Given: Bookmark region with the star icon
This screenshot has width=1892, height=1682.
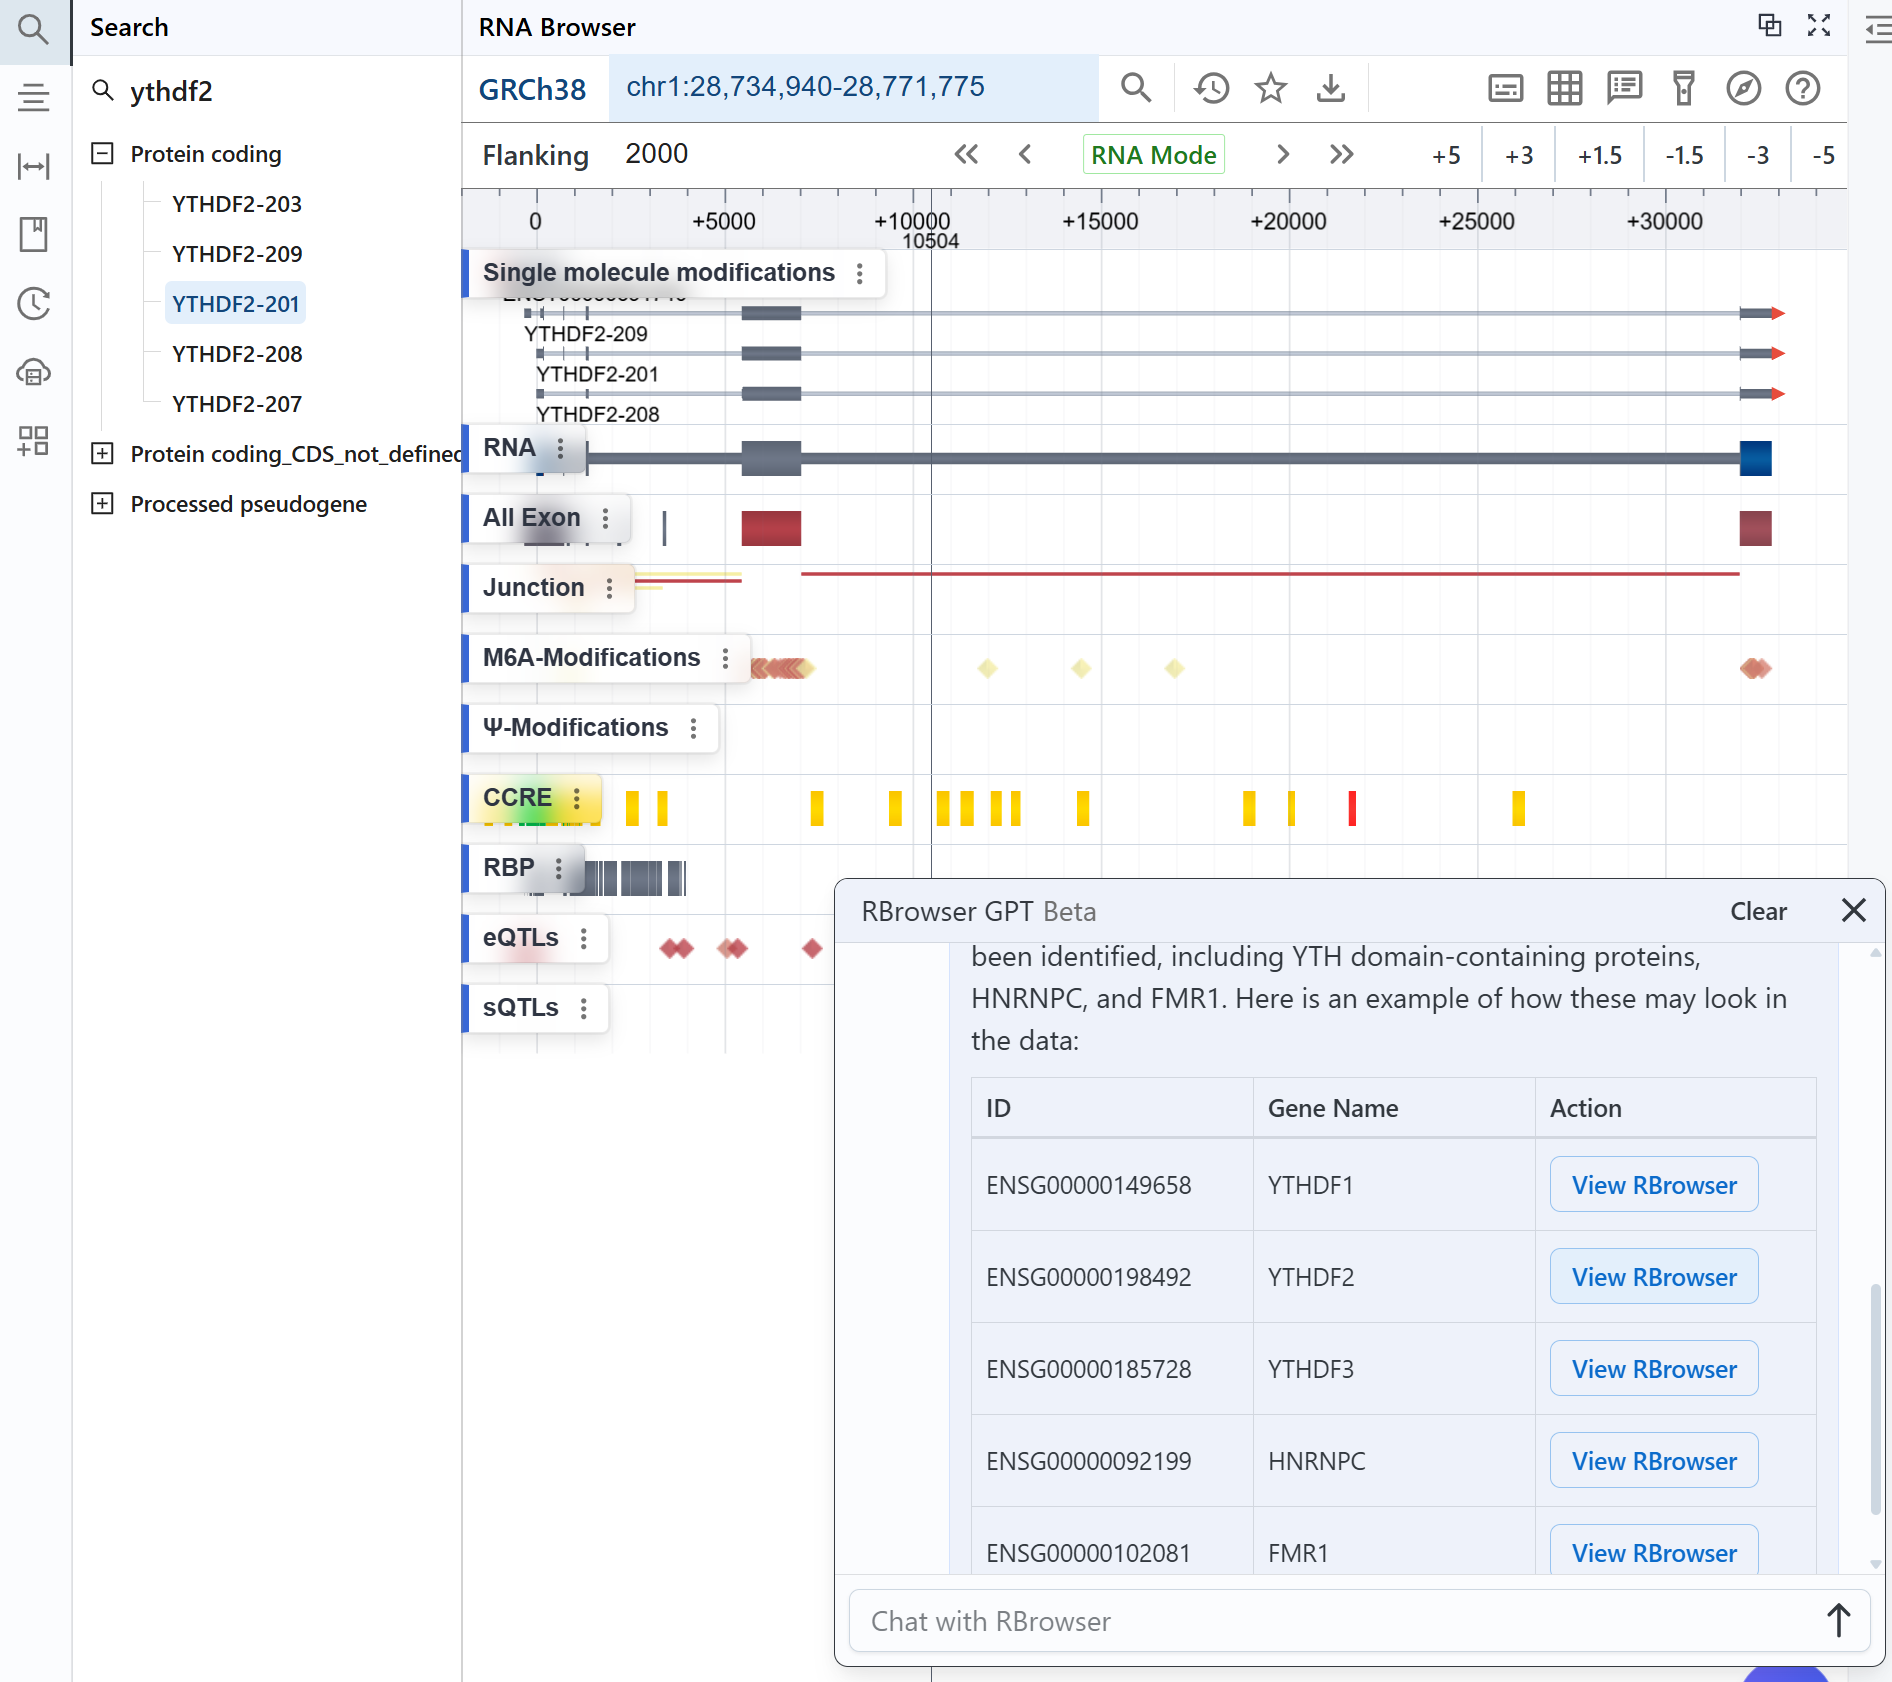Looking at the screenshot, I should click(1270, 88).
